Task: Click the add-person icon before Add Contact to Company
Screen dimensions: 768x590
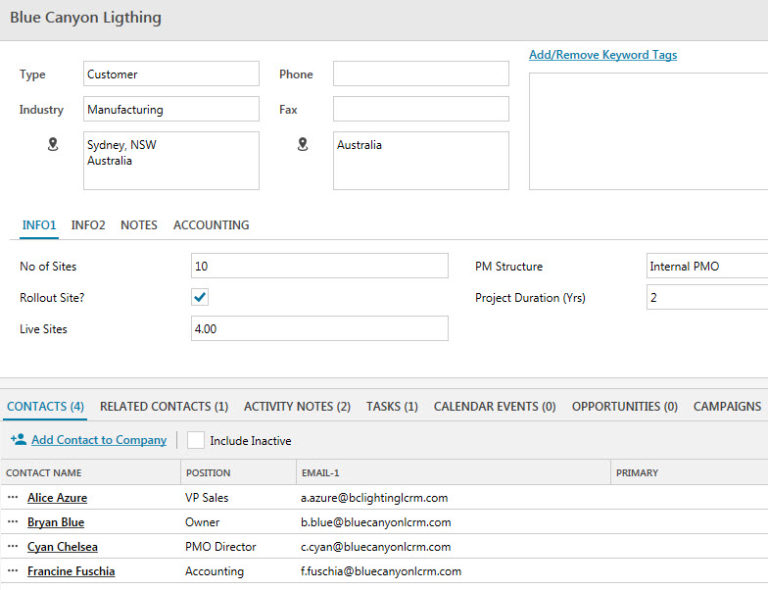Action: click(x=19, y=440)
